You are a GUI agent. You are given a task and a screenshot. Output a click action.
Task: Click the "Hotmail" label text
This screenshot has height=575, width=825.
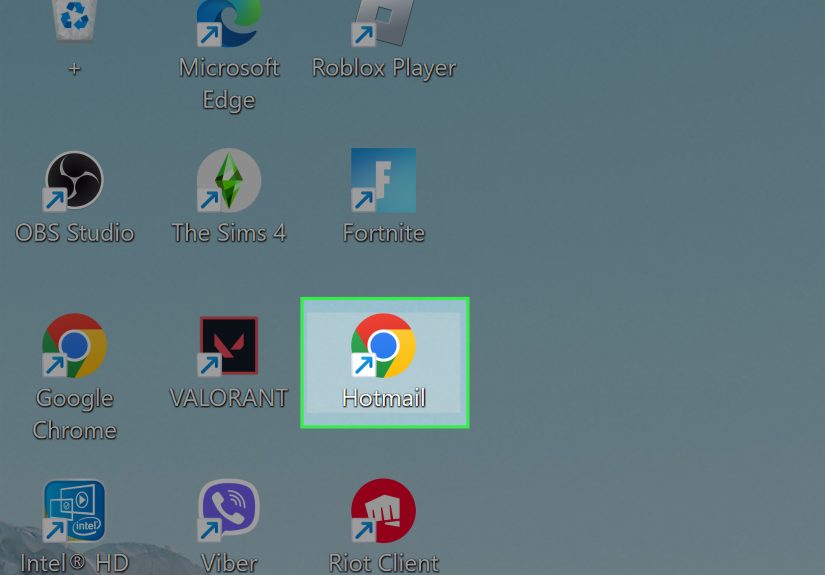pyautogui.click(x=384, y=398)
